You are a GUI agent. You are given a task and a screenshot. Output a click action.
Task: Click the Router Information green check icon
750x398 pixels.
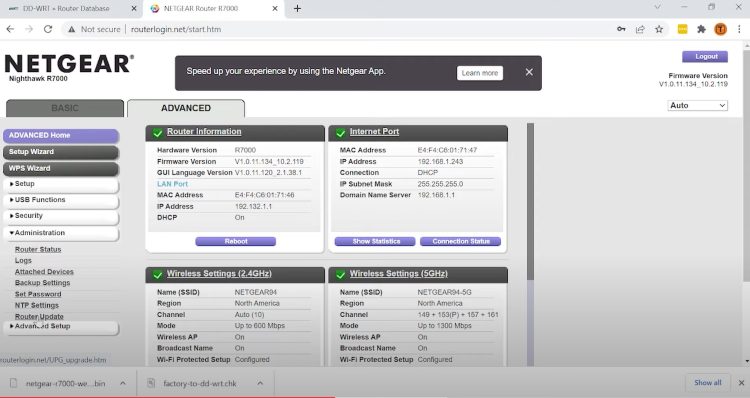click(x=157, y=133)
